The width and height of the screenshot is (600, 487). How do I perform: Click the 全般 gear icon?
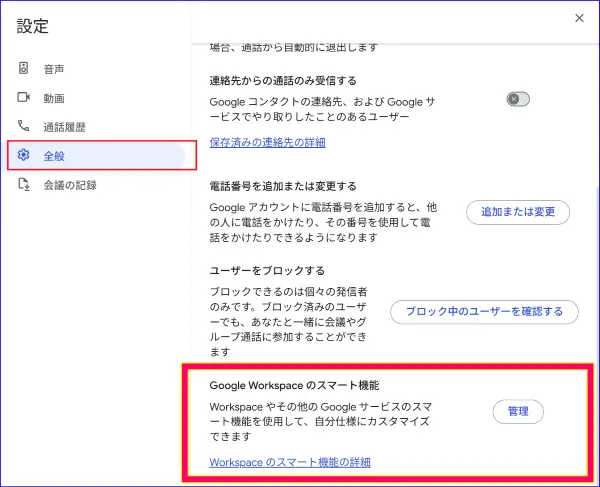coord(23,155)
